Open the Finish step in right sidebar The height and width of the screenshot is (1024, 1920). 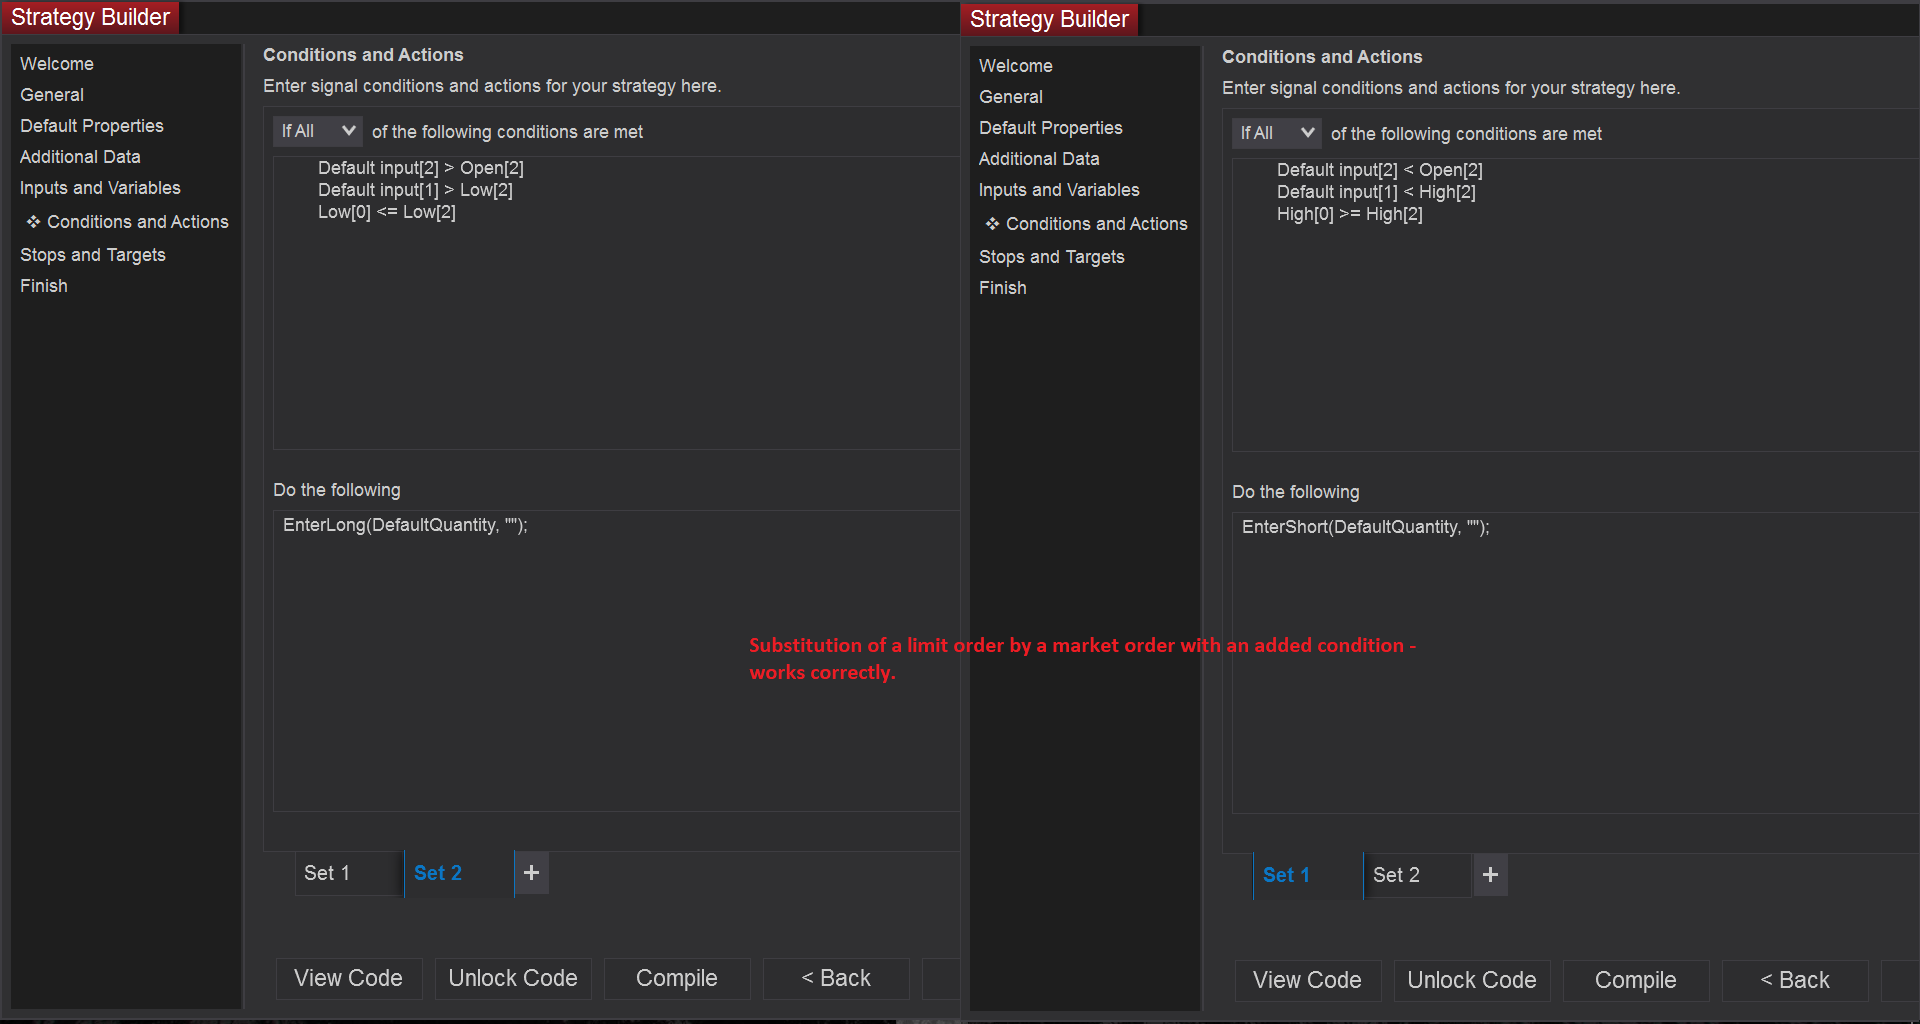(1003, 288)
